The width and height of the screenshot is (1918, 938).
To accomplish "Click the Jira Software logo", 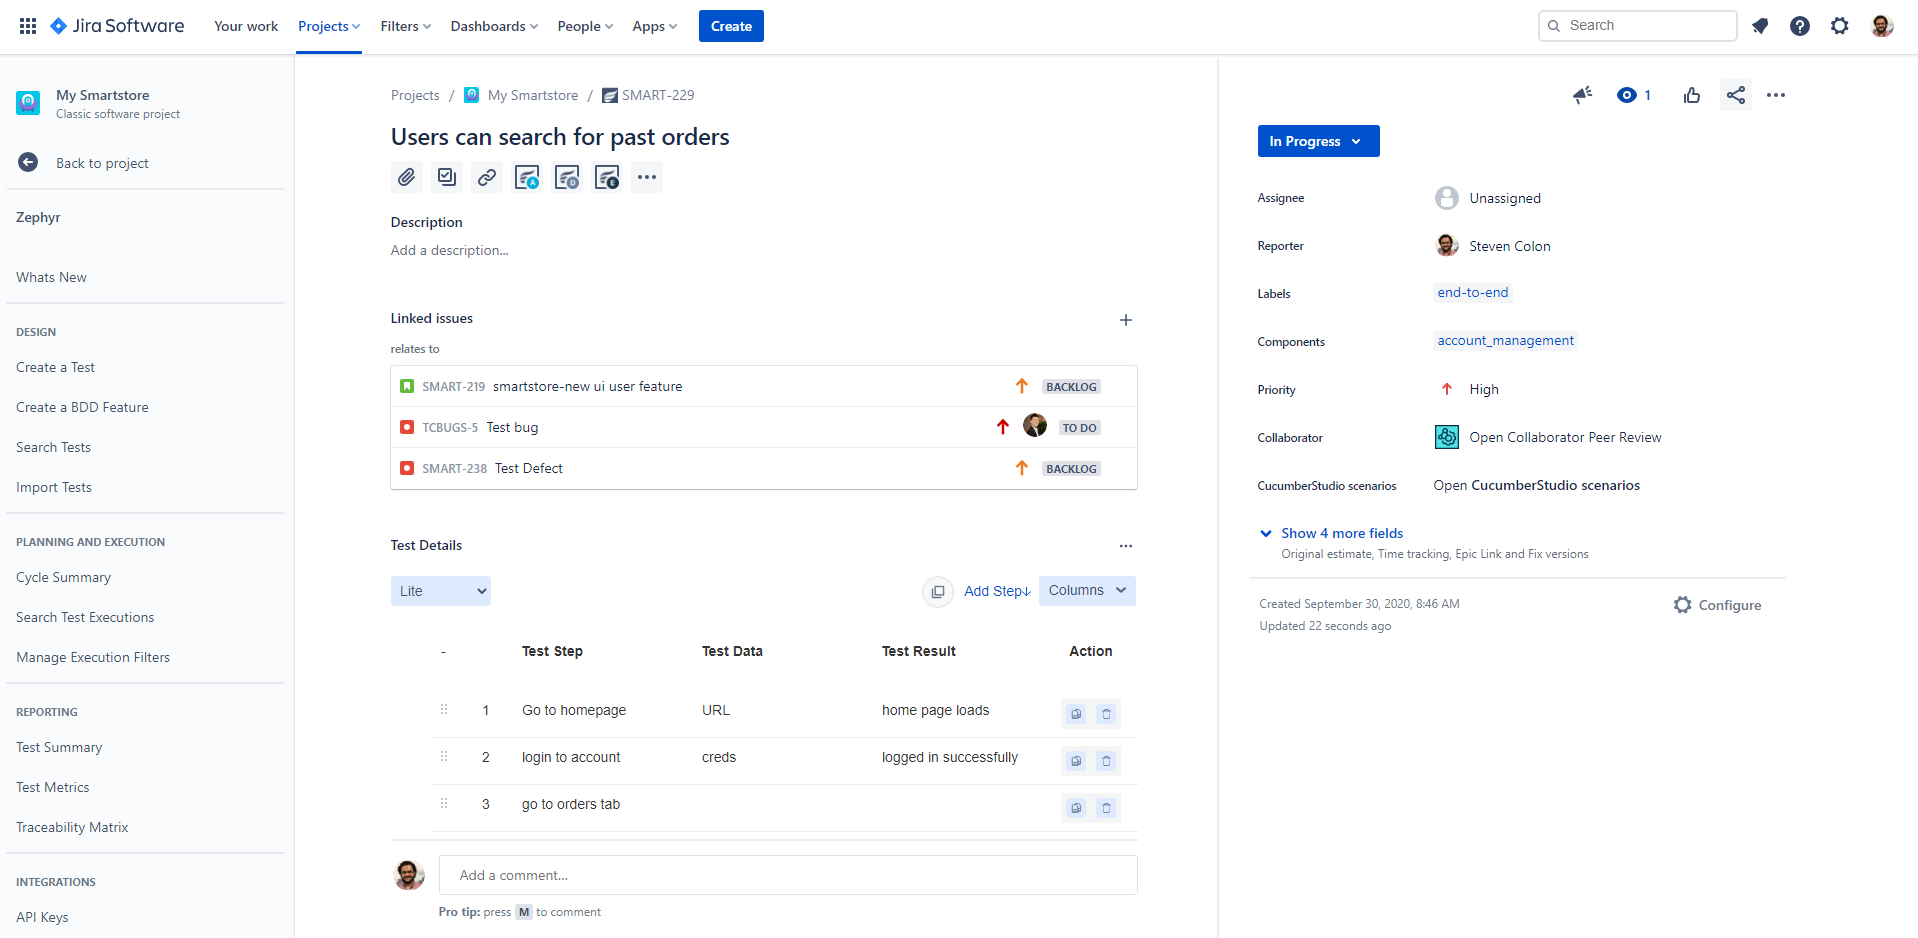I will 117,26.
